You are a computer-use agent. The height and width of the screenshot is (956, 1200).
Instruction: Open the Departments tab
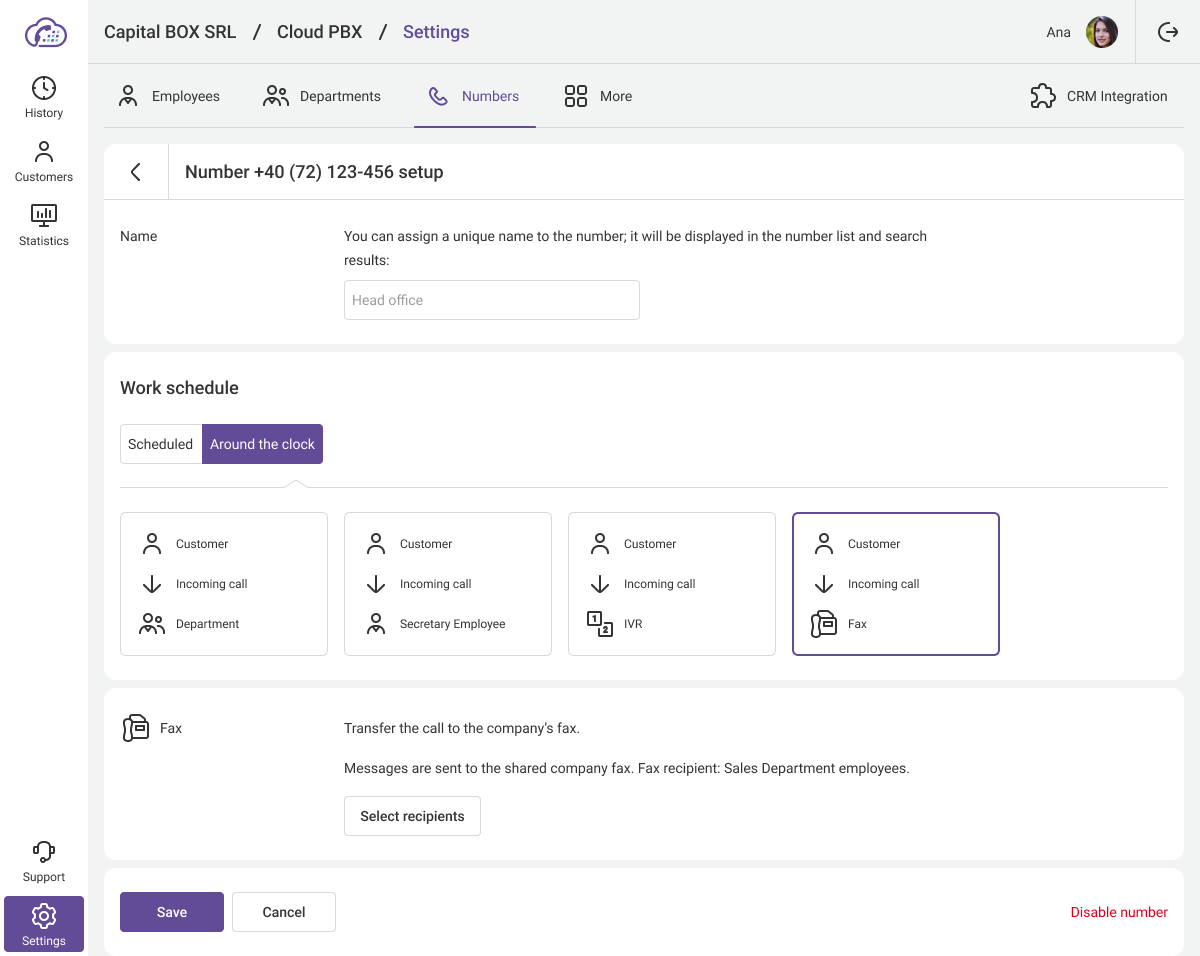pyautogui.click(x=322, y=96)
